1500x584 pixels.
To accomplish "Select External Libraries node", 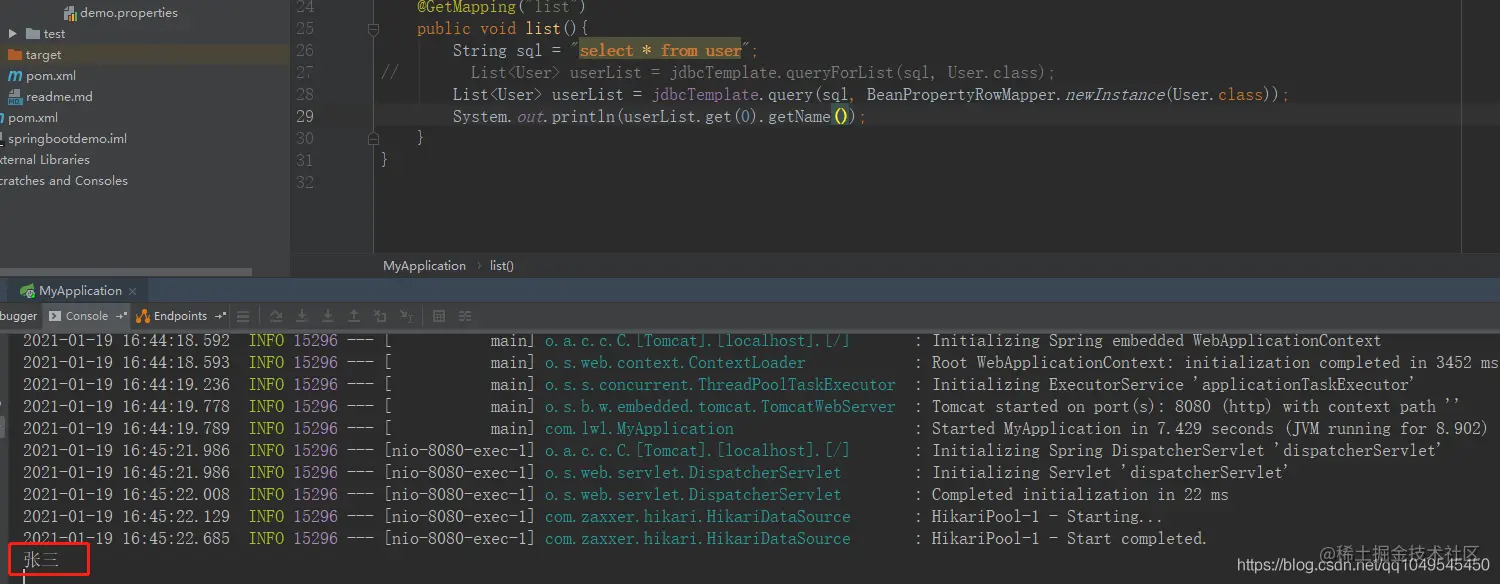I will pyautogui.click(x=45, y=160).
